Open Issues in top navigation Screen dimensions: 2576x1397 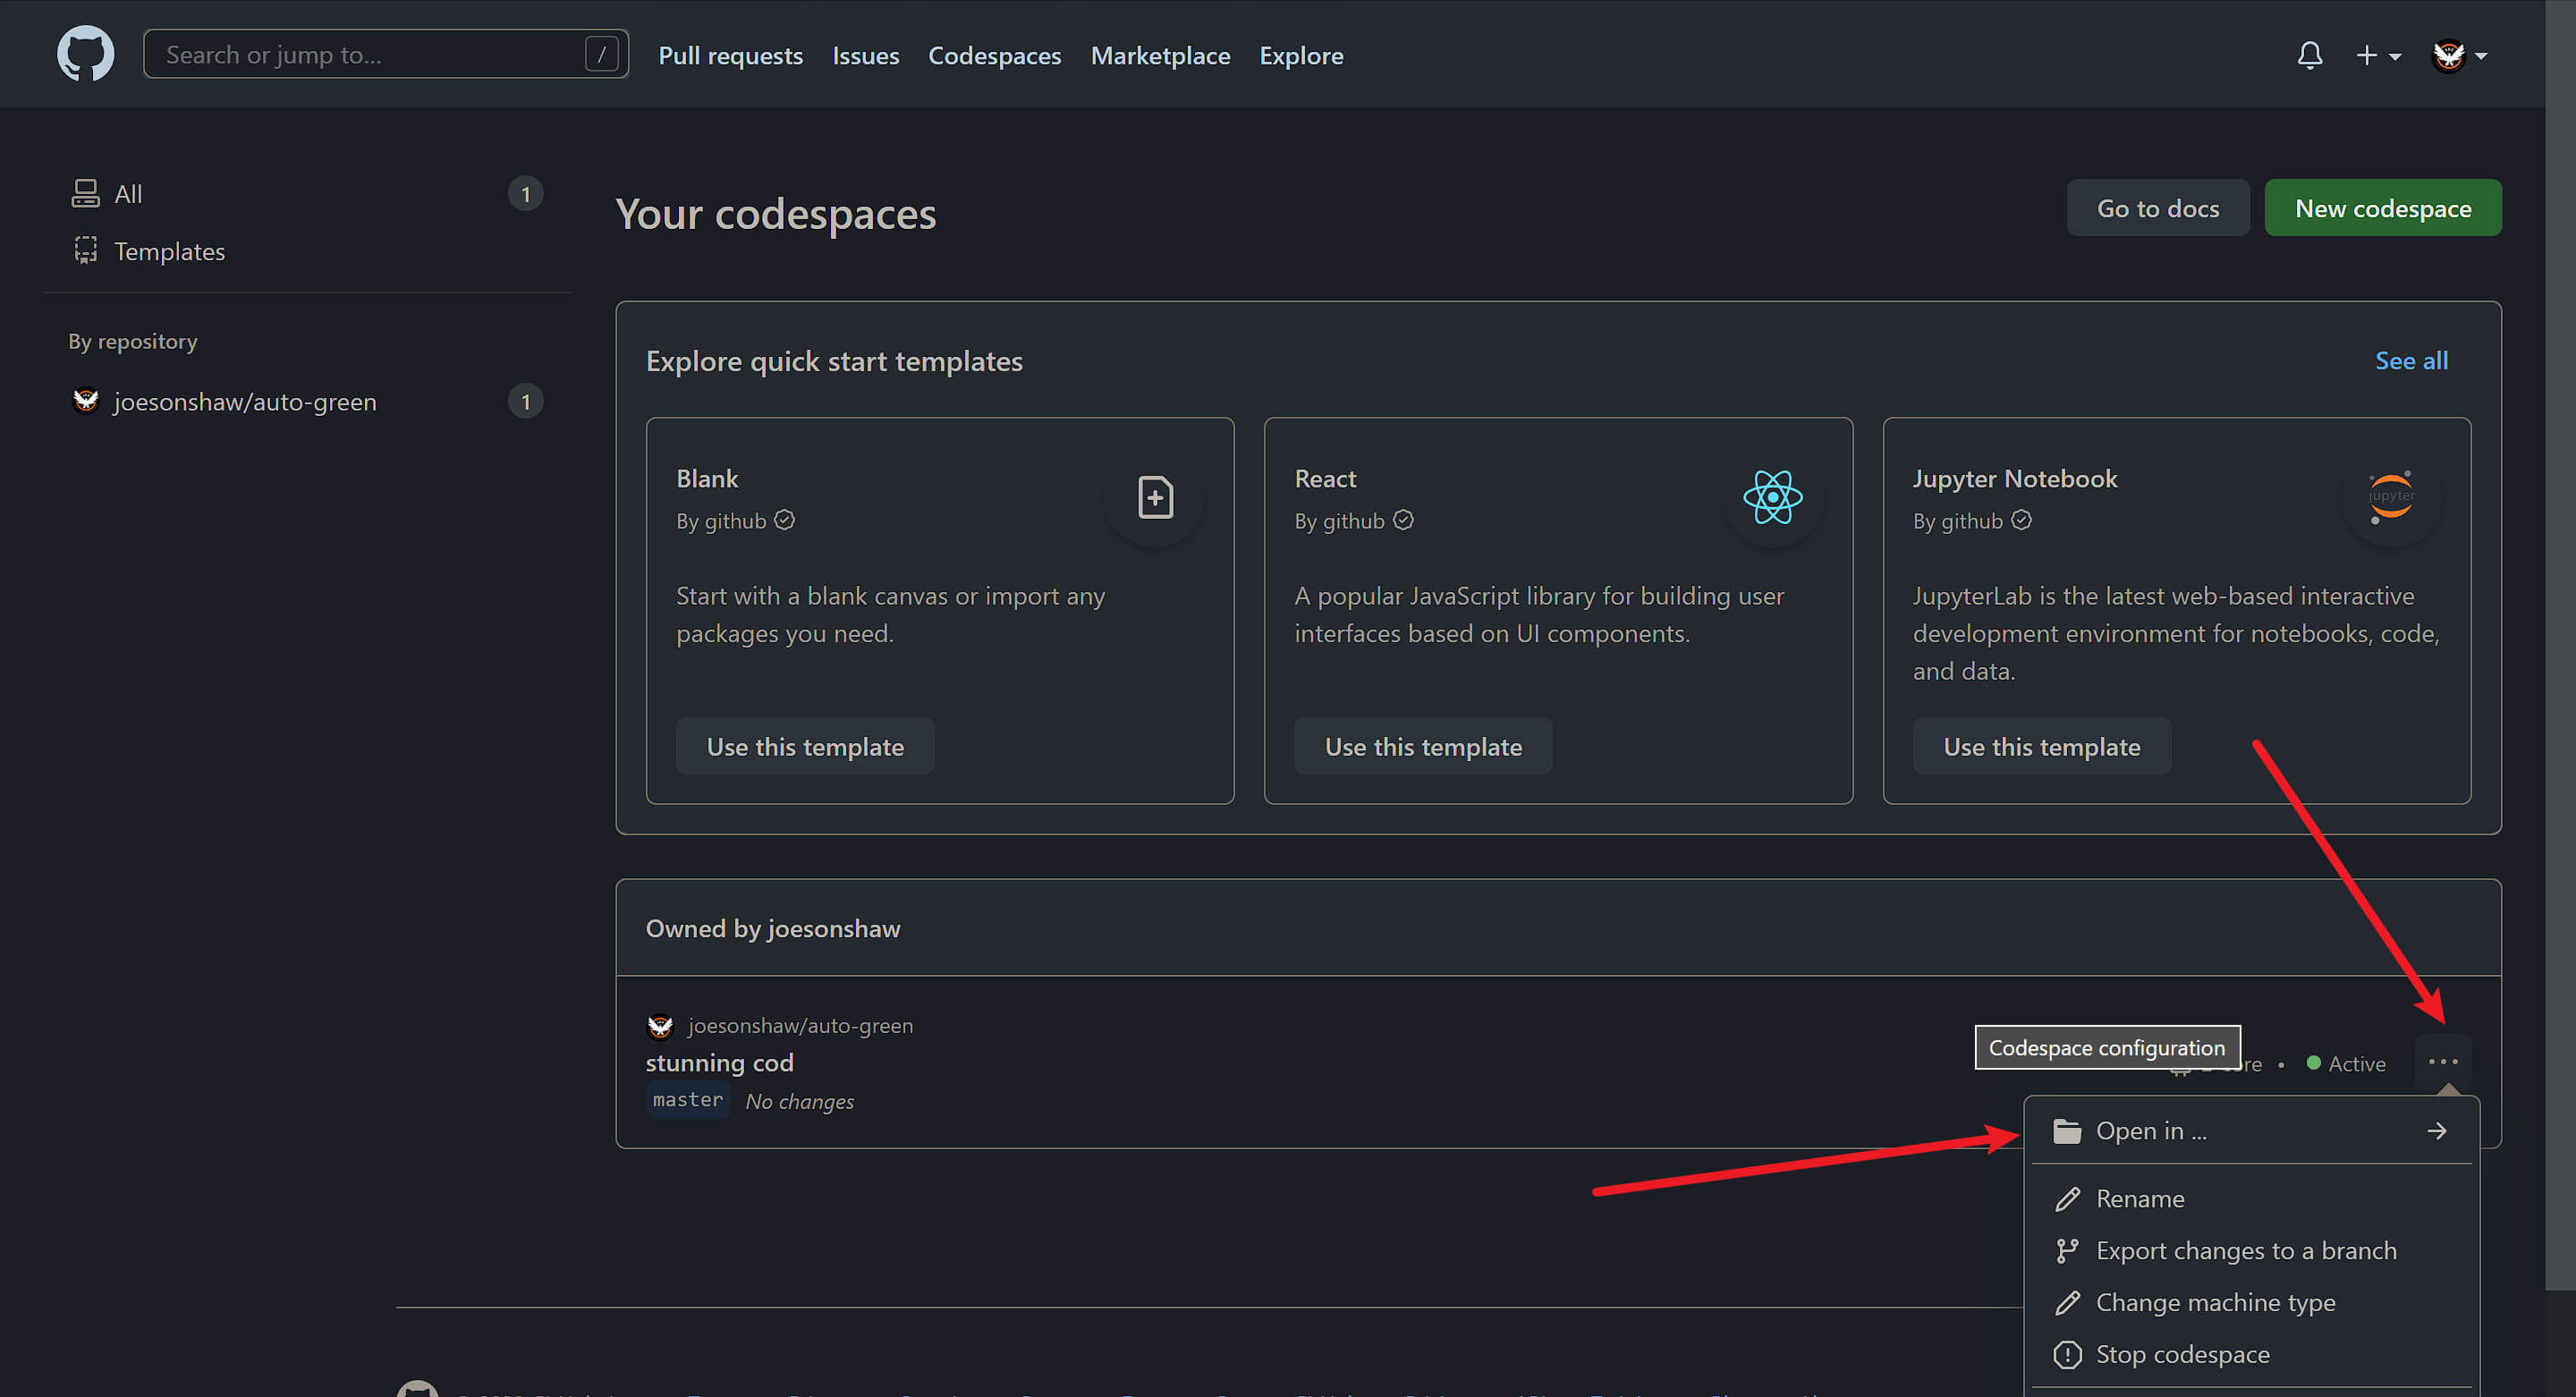pos(865,55)
